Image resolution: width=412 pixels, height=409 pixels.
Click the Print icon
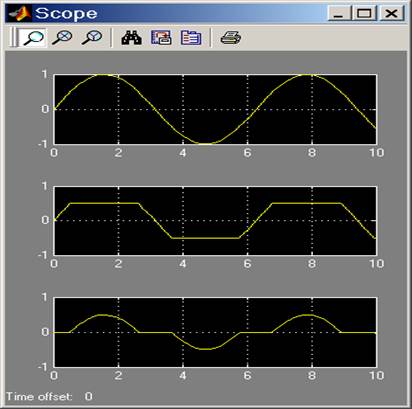[231, 37]
